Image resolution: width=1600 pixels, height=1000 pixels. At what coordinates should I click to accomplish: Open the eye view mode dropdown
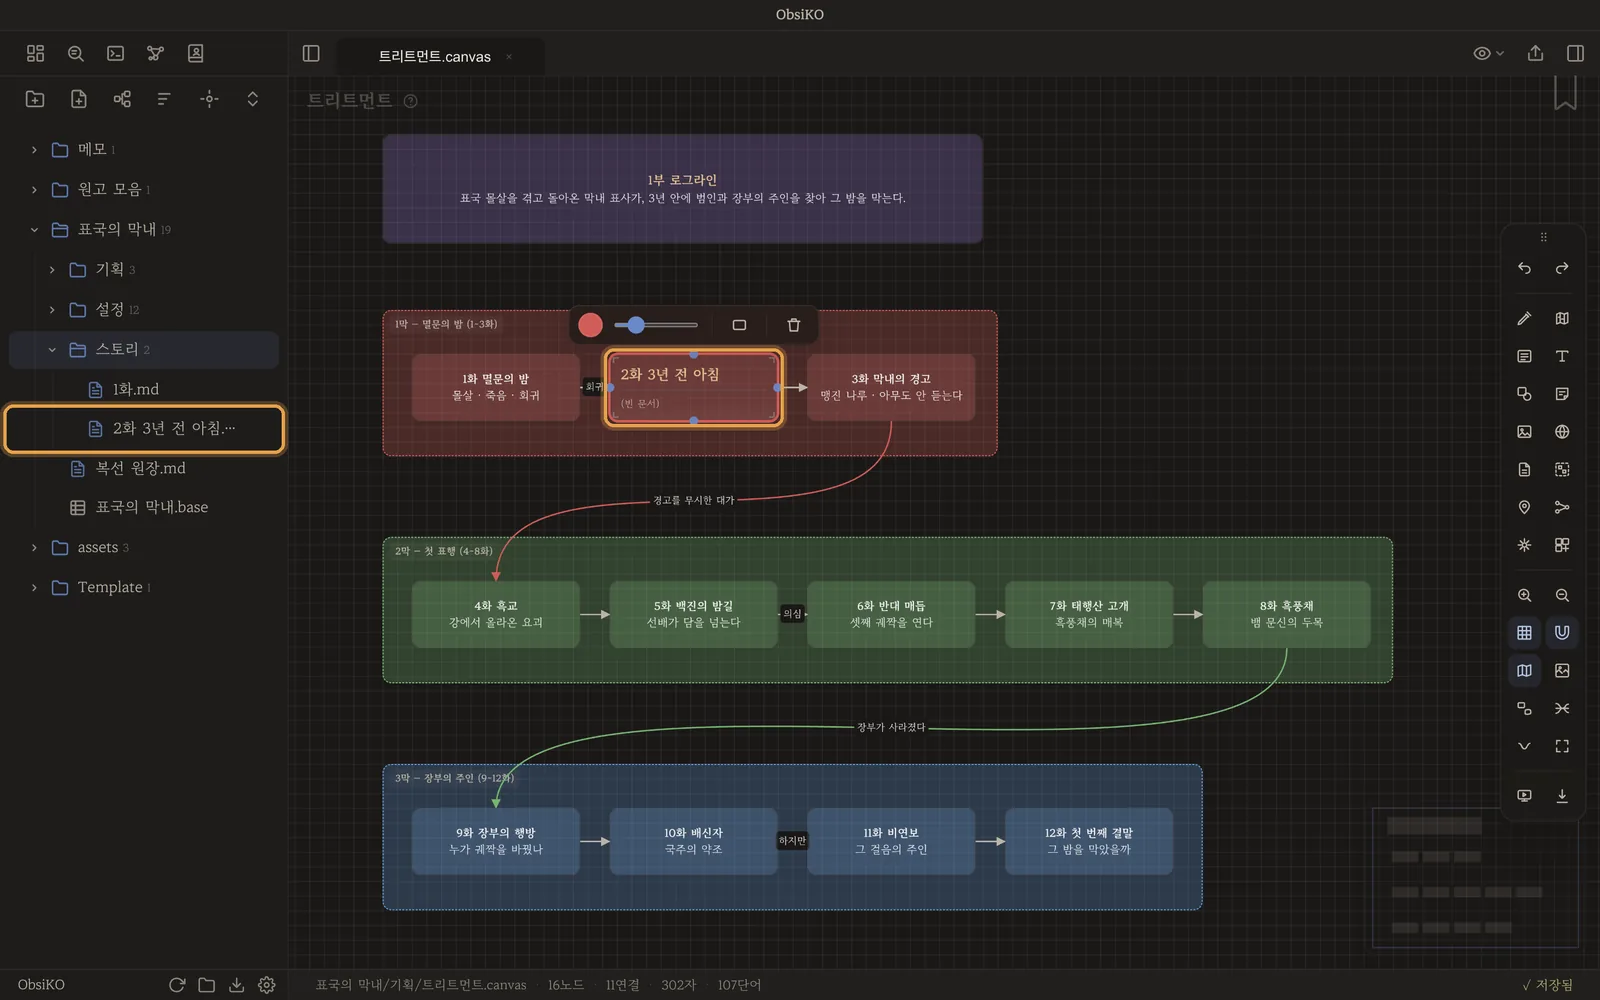coord(1488,53)
